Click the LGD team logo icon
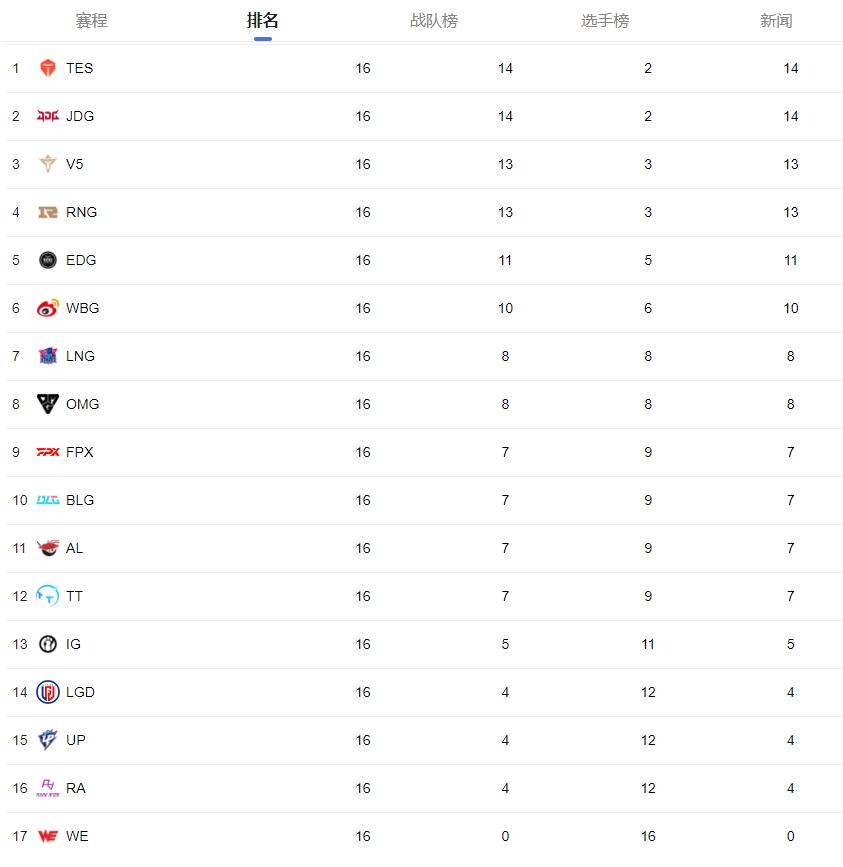This screenshot has width=843, height=867. pyautogui.click(x=48, y=692)
